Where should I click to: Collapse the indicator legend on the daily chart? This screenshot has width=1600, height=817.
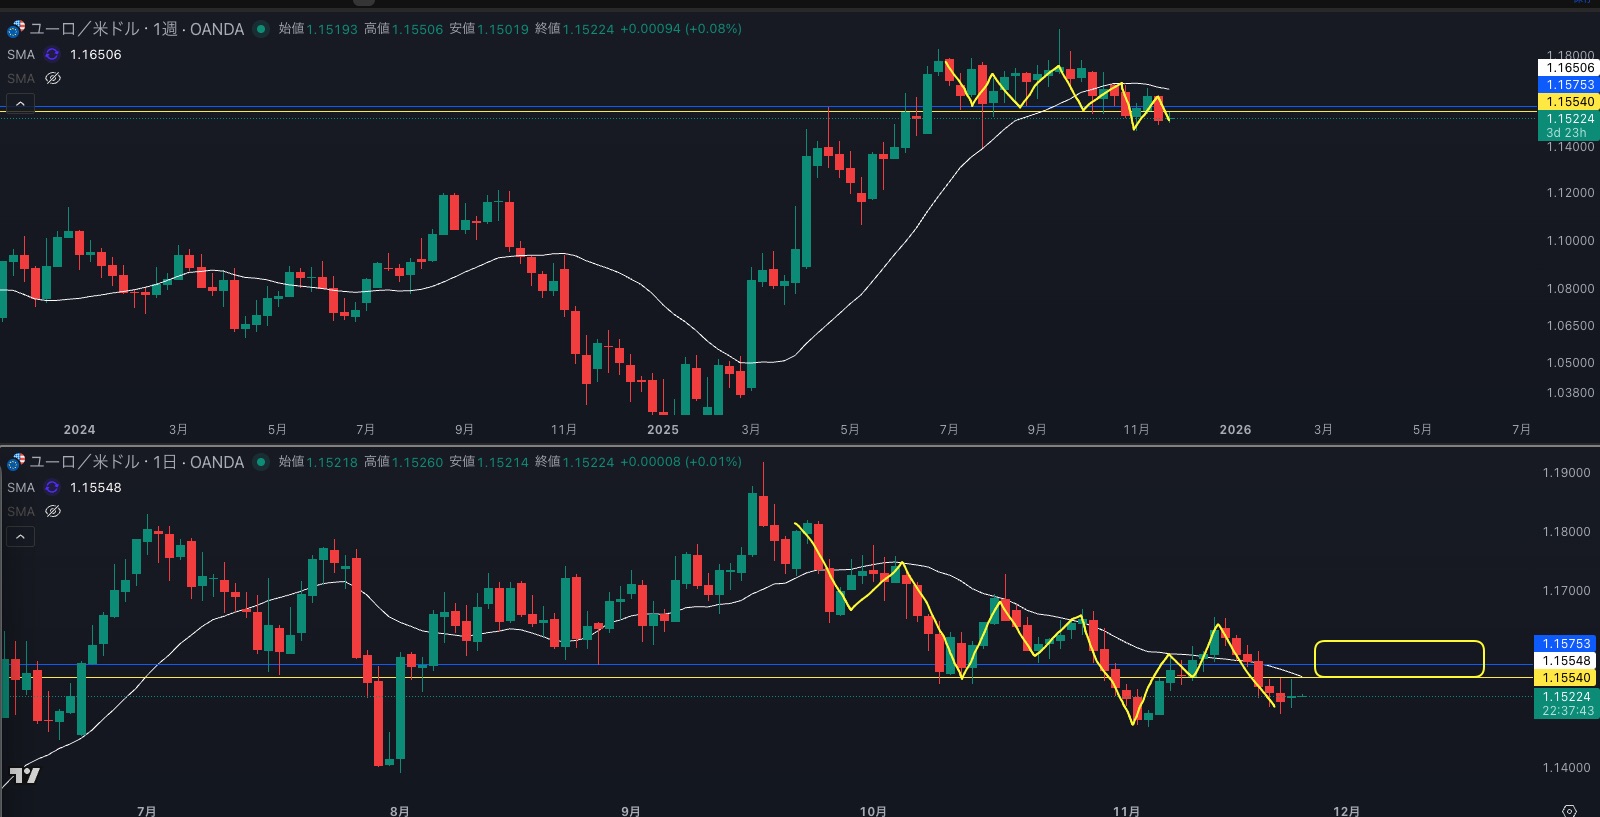[20, 537]
